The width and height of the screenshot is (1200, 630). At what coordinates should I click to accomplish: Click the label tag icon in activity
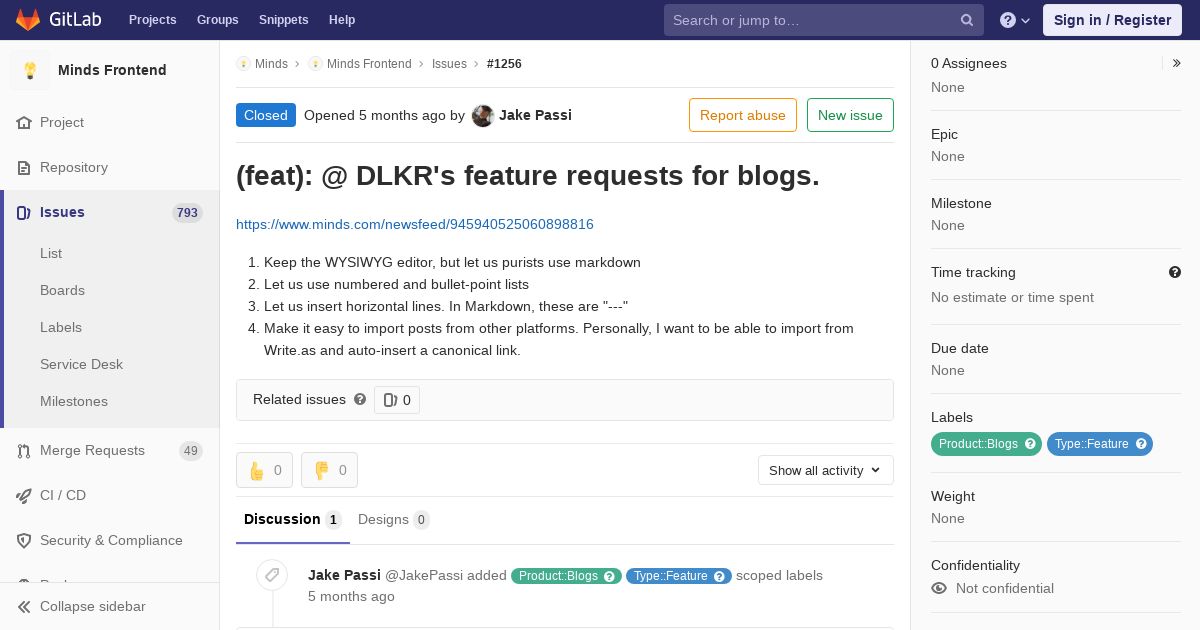[x=271, y=575]
